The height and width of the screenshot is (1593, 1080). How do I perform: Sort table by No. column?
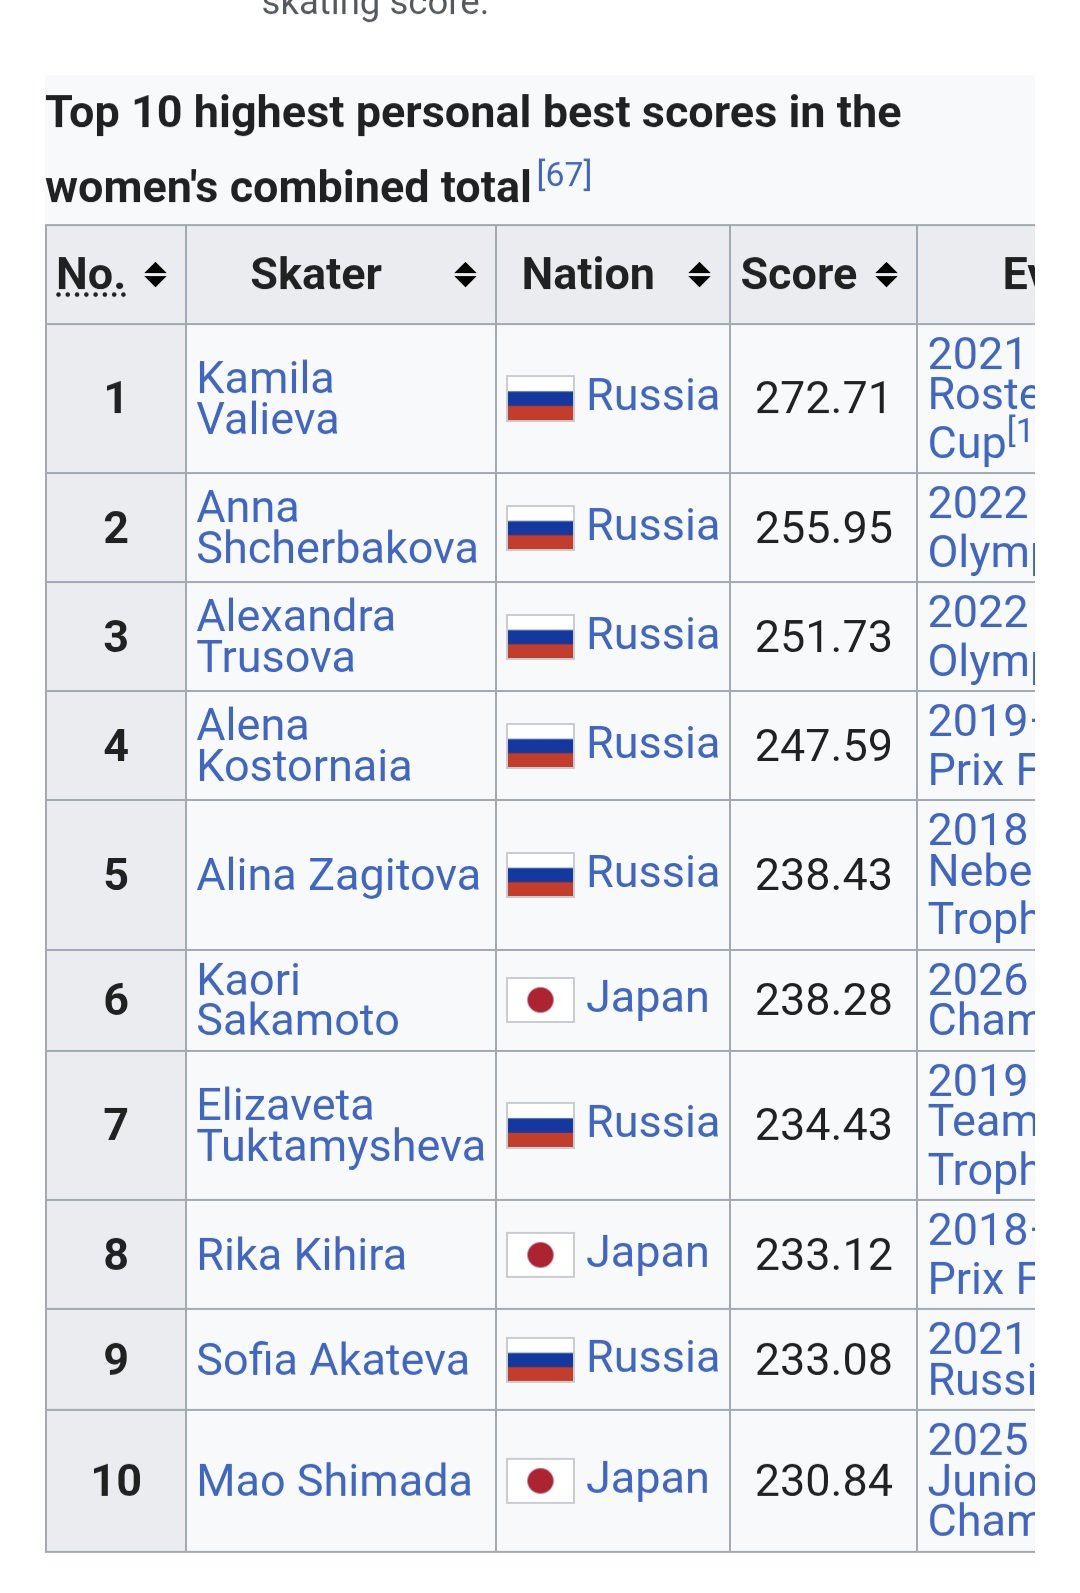pos(155,275)
